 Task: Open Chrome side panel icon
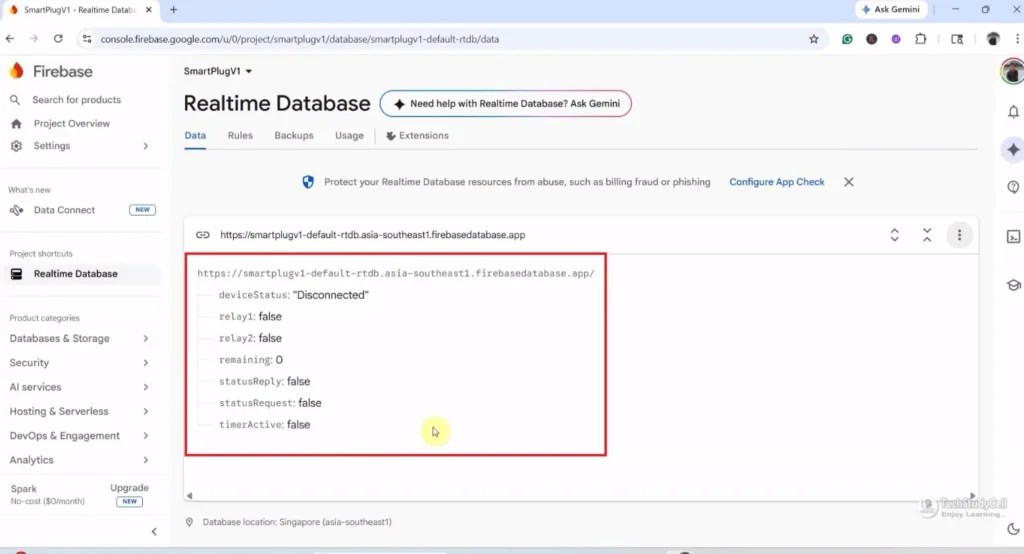point(957,39)
